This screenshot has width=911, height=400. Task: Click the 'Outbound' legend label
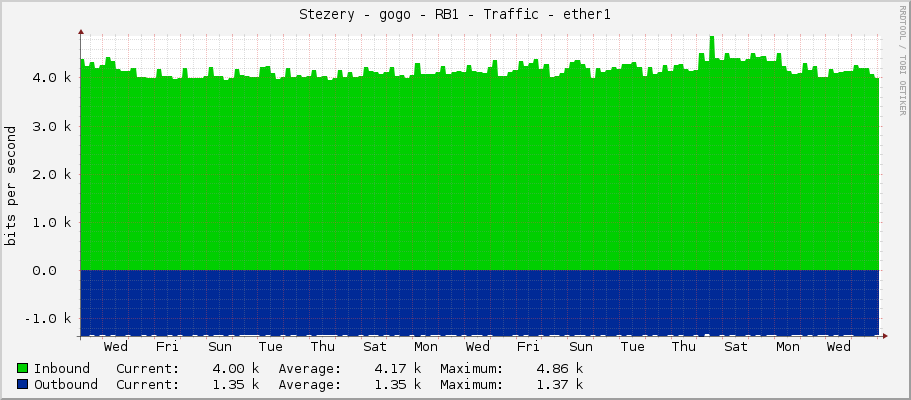pyautogui.click(x=66, y=384)
